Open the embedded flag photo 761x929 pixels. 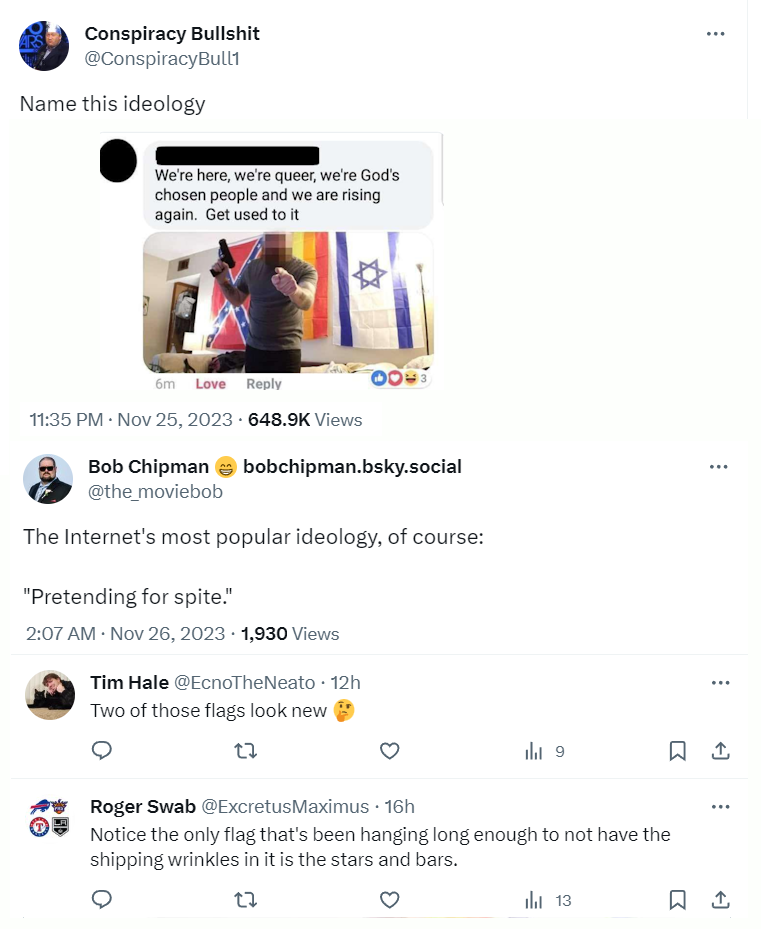(x=288, y=302)
